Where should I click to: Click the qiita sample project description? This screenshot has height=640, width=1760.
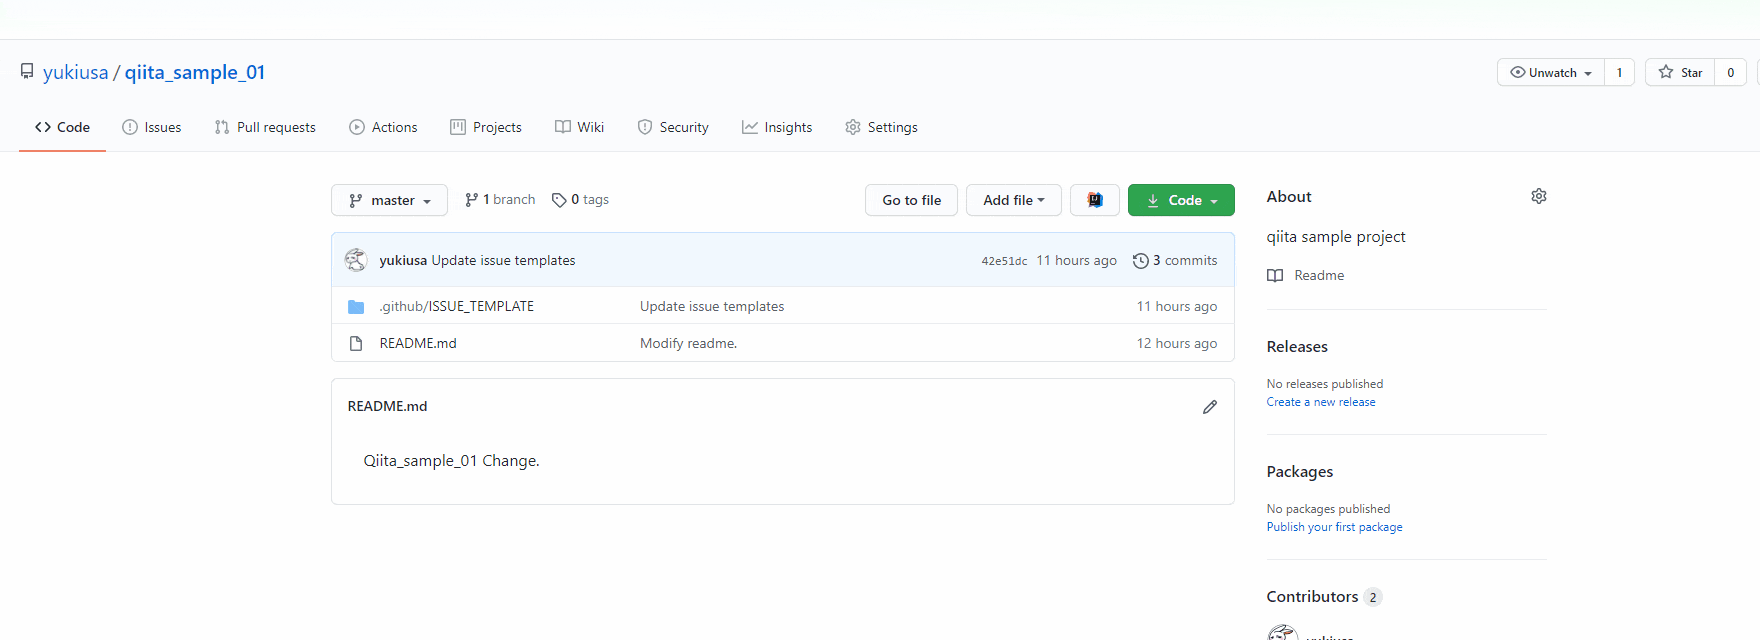coord(1336,237)
